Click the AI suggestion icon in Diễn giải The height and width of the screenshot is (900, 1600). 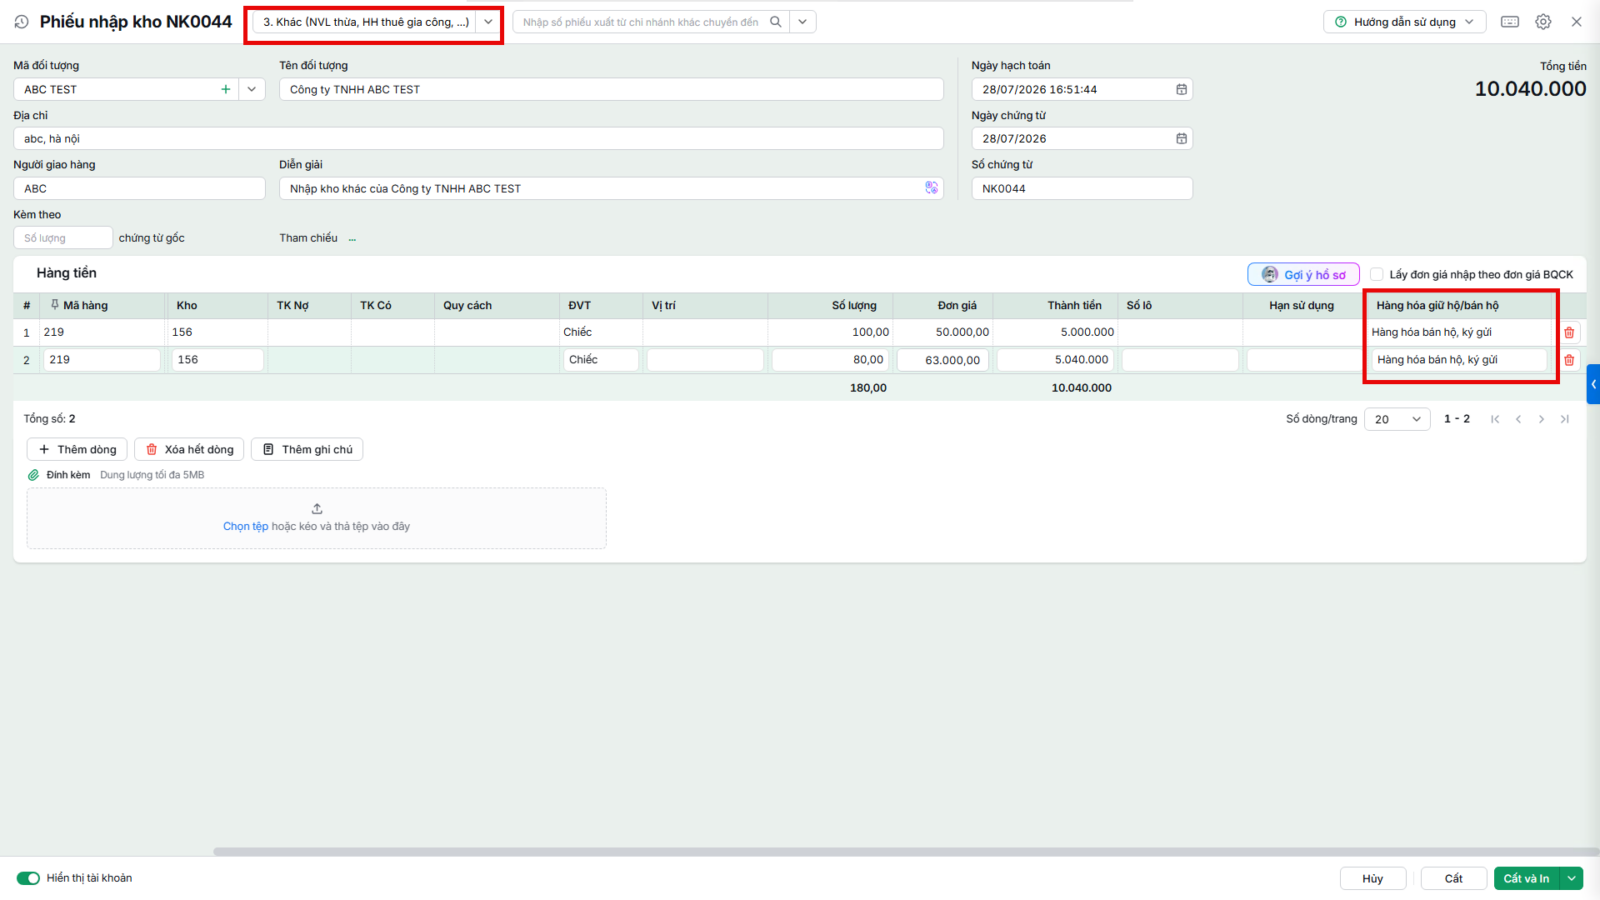click(932, 188)
